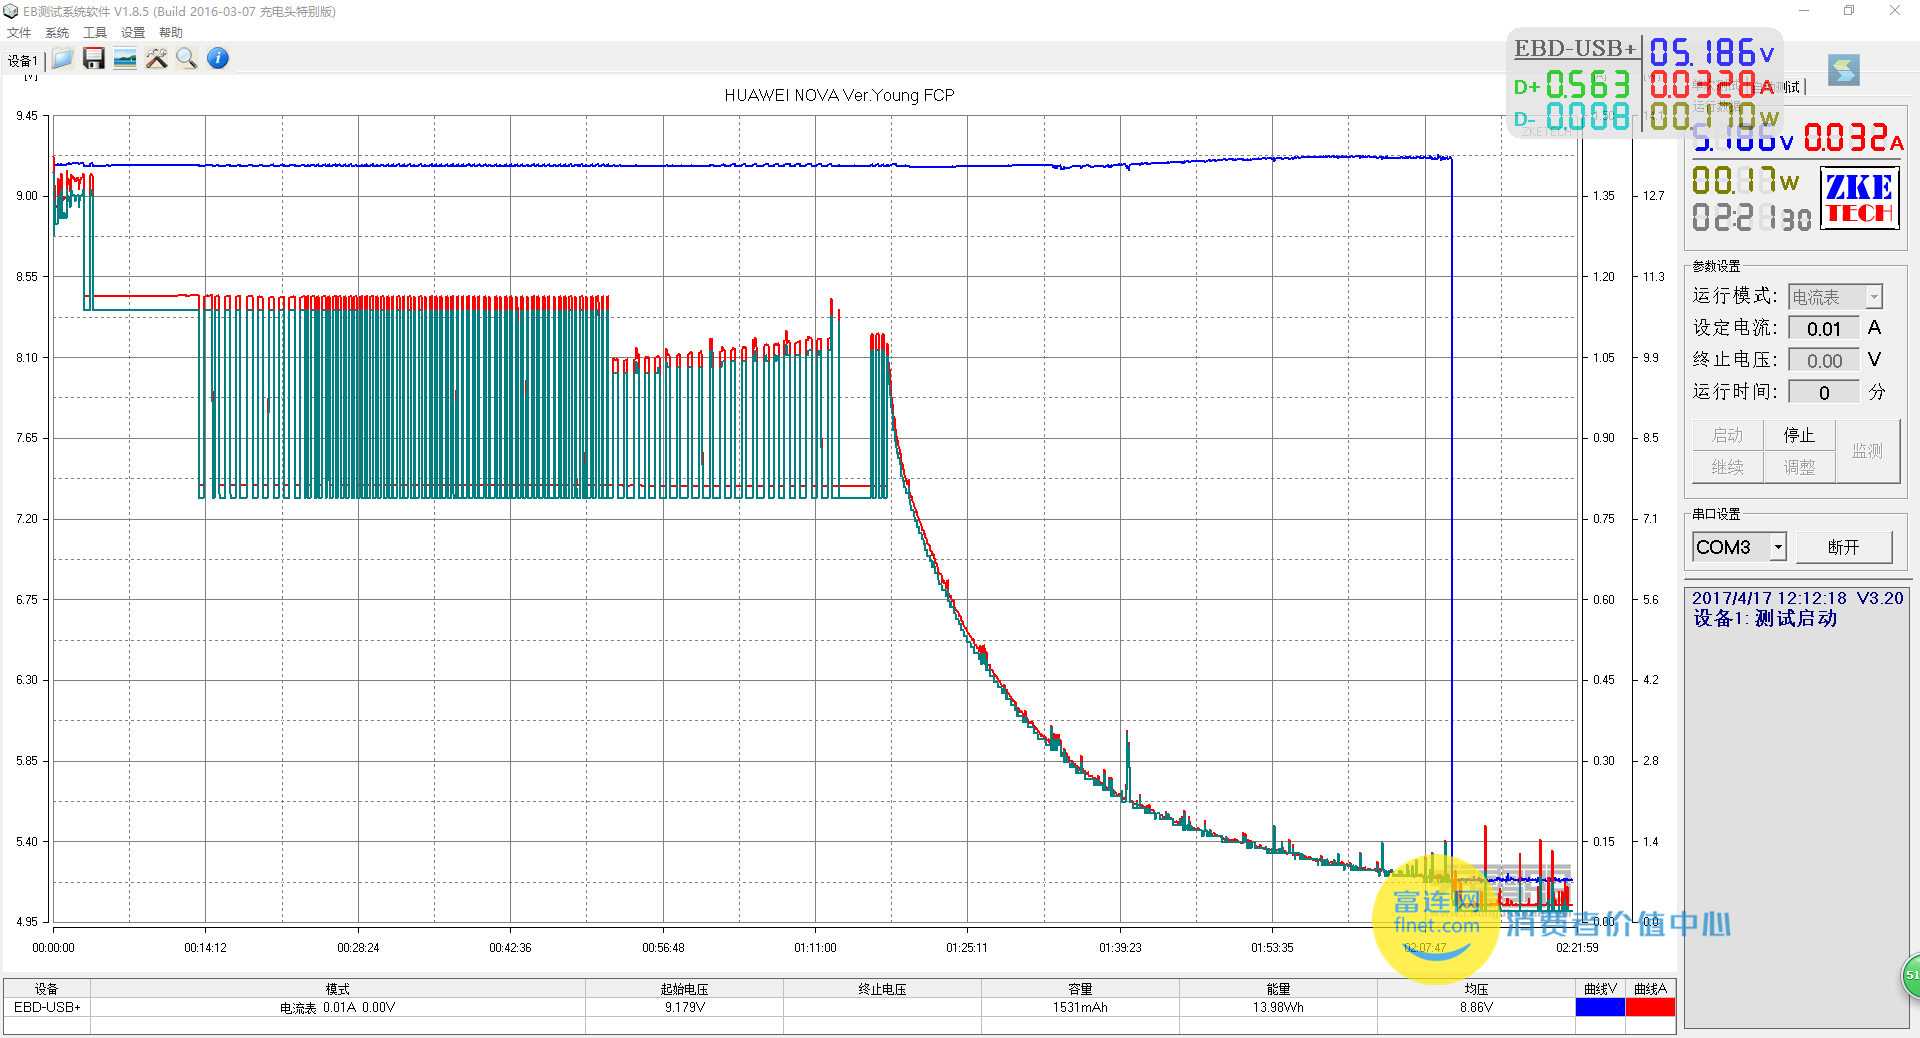Viewport: 1920px width, 1038px height.
Task: Click the 能量 column header
Action: coord(1278,989)
